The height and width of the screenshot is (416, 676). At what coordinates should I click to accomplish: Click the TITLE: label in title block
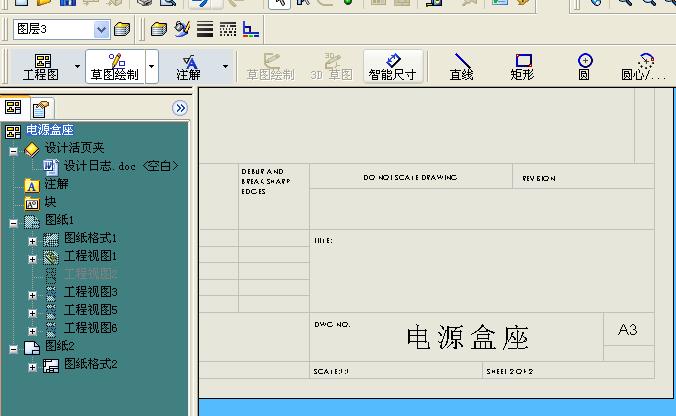point(323,241)
